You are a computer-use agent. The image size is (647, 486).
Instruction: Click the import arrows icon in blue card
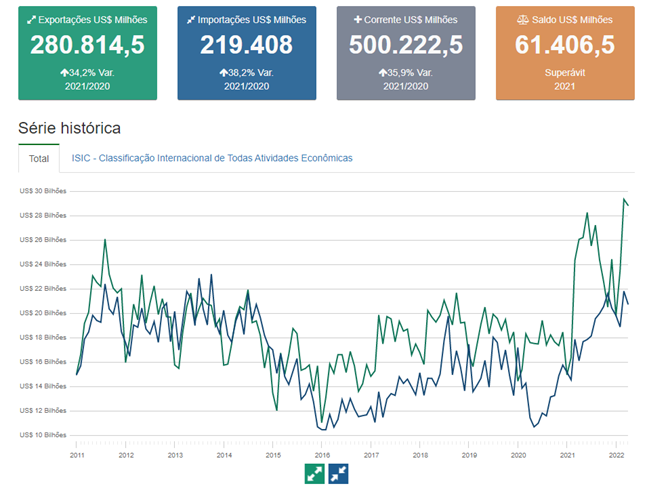tap(191, 20)
